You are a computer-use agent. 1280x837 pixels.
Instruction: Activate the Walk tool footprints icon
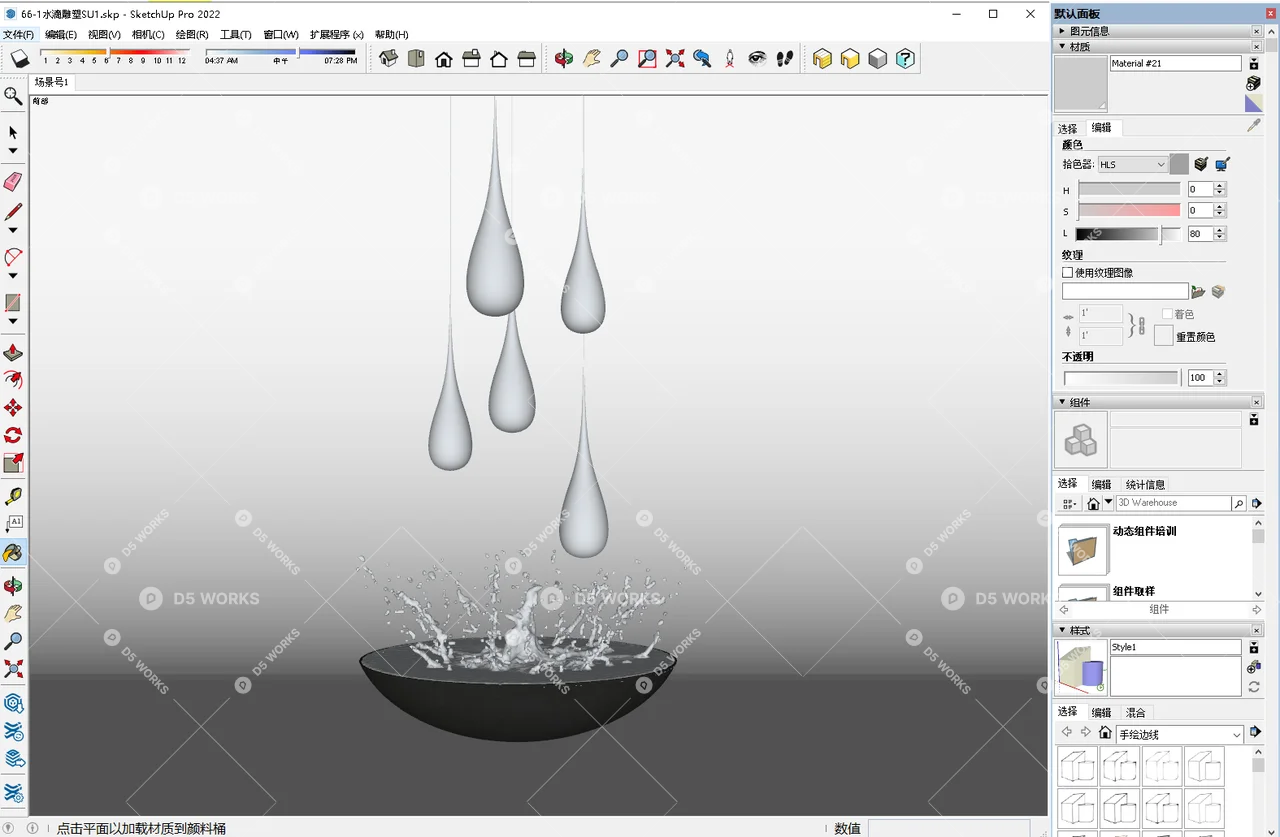click(x=785, y=58)
